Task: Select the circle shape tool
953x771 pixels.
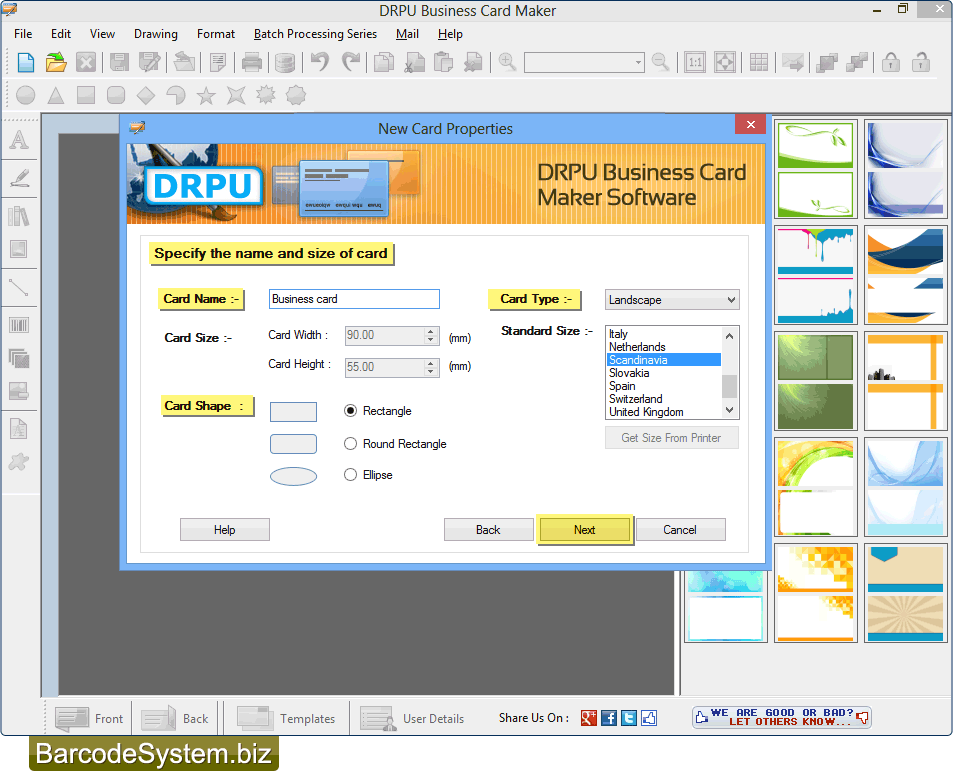Action: point(26,95)
